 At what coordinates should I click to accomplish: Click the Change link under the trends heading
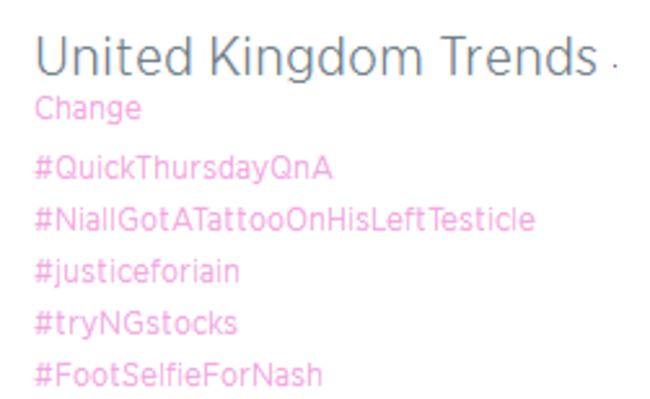pos(88,109)
